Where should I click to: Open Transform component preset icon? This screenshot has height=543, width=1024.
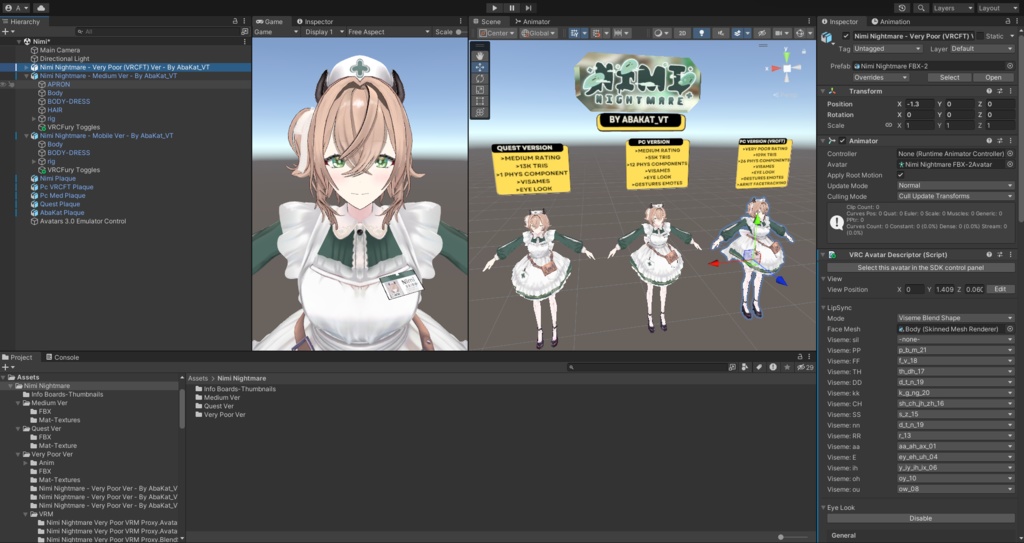999,91
